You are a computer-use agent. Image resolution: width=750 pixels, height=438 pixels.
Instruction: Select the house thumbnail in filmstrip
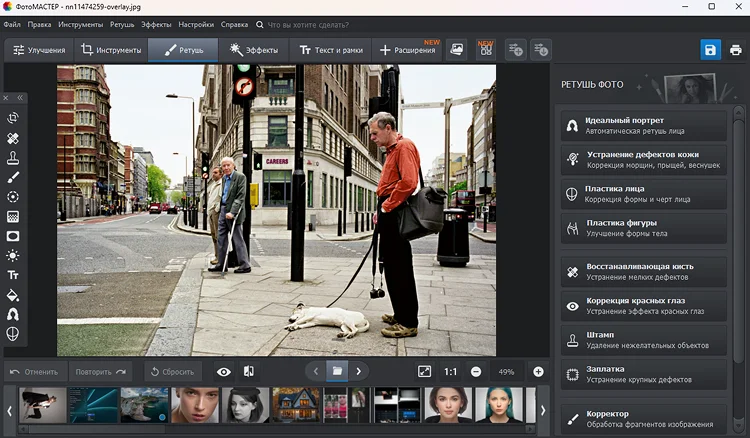296,405
